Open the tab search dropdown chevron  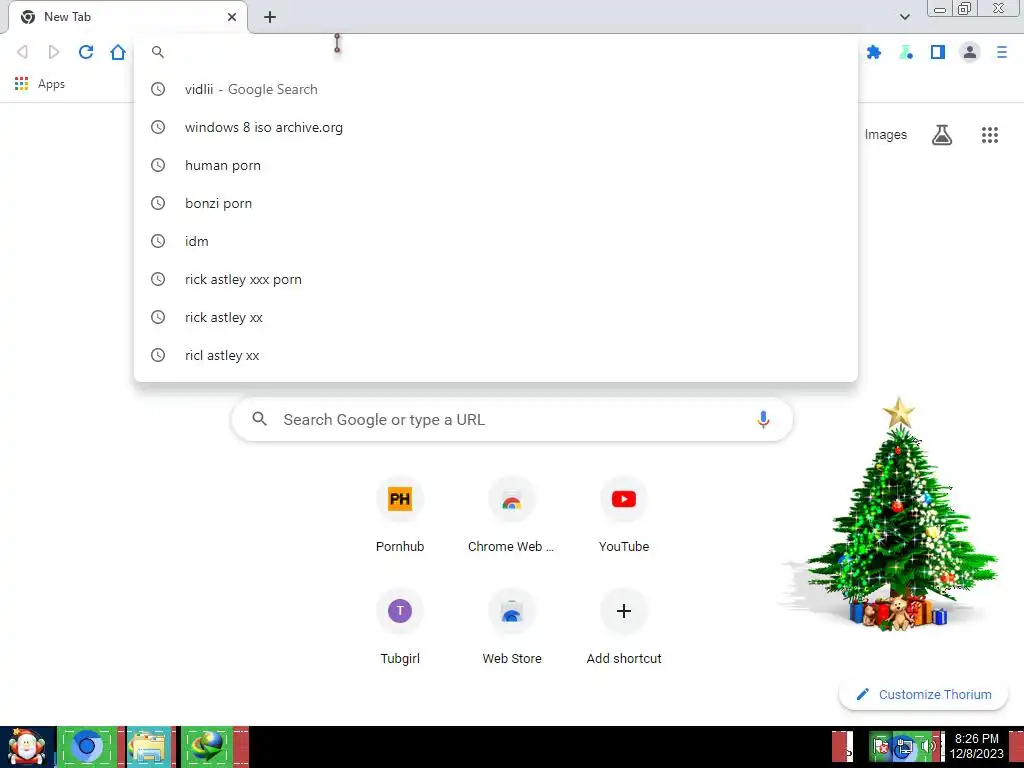[x=904, y=17]
